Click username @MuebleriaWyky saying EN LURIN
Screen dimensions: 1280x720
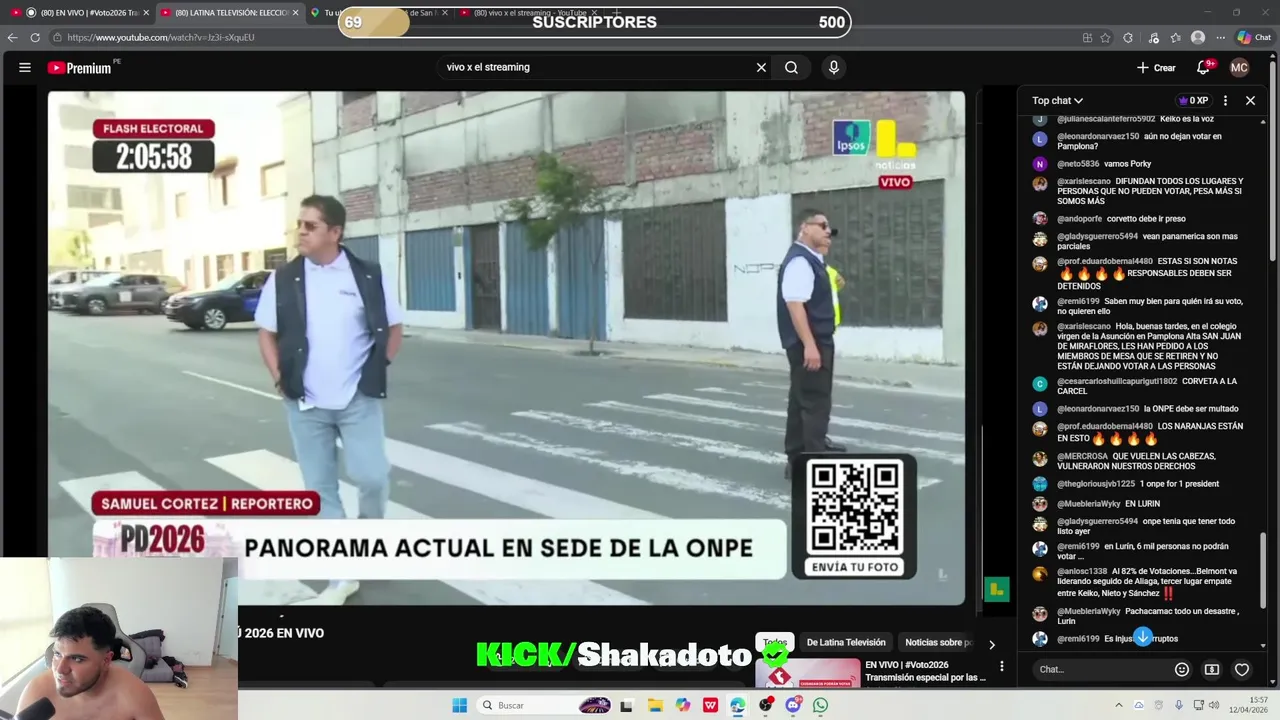[x=1088, y=504]
